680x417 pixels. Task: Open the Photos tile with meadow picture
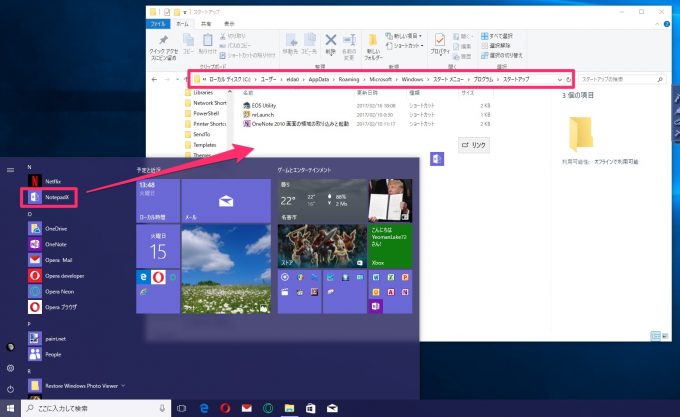[x=226, y=269]
